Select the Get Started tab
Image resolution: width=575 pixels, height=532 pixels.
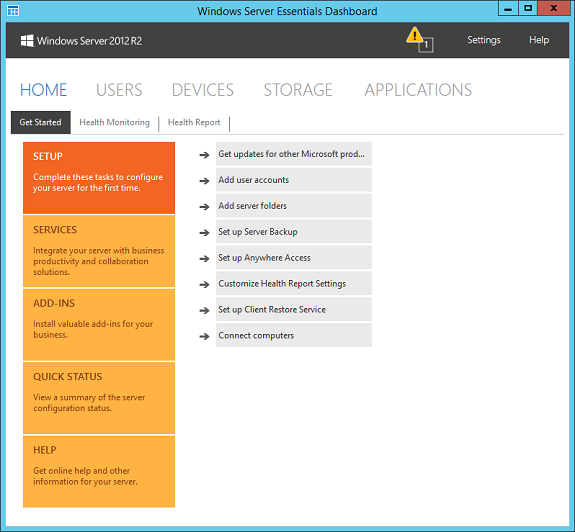[x=41, y=122]
